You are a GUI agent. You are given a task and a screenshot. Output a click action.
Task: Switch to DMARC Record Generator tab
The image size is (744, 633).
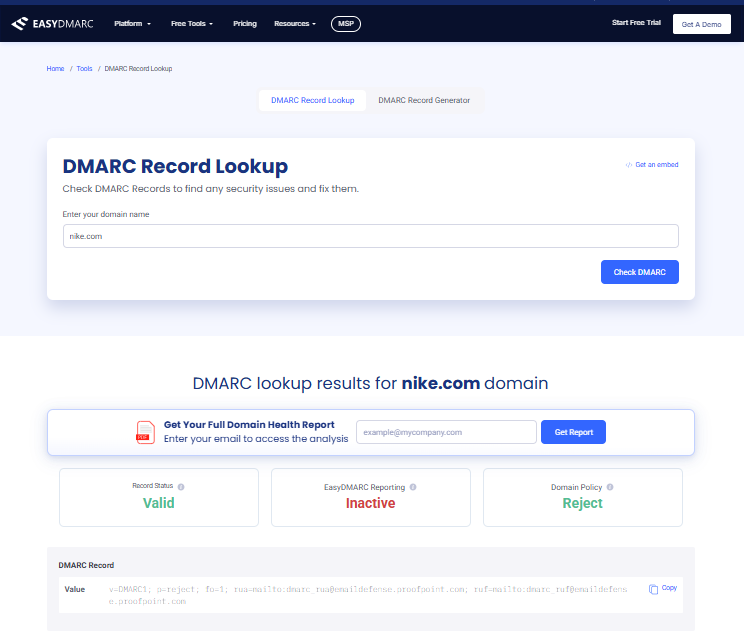424,101
